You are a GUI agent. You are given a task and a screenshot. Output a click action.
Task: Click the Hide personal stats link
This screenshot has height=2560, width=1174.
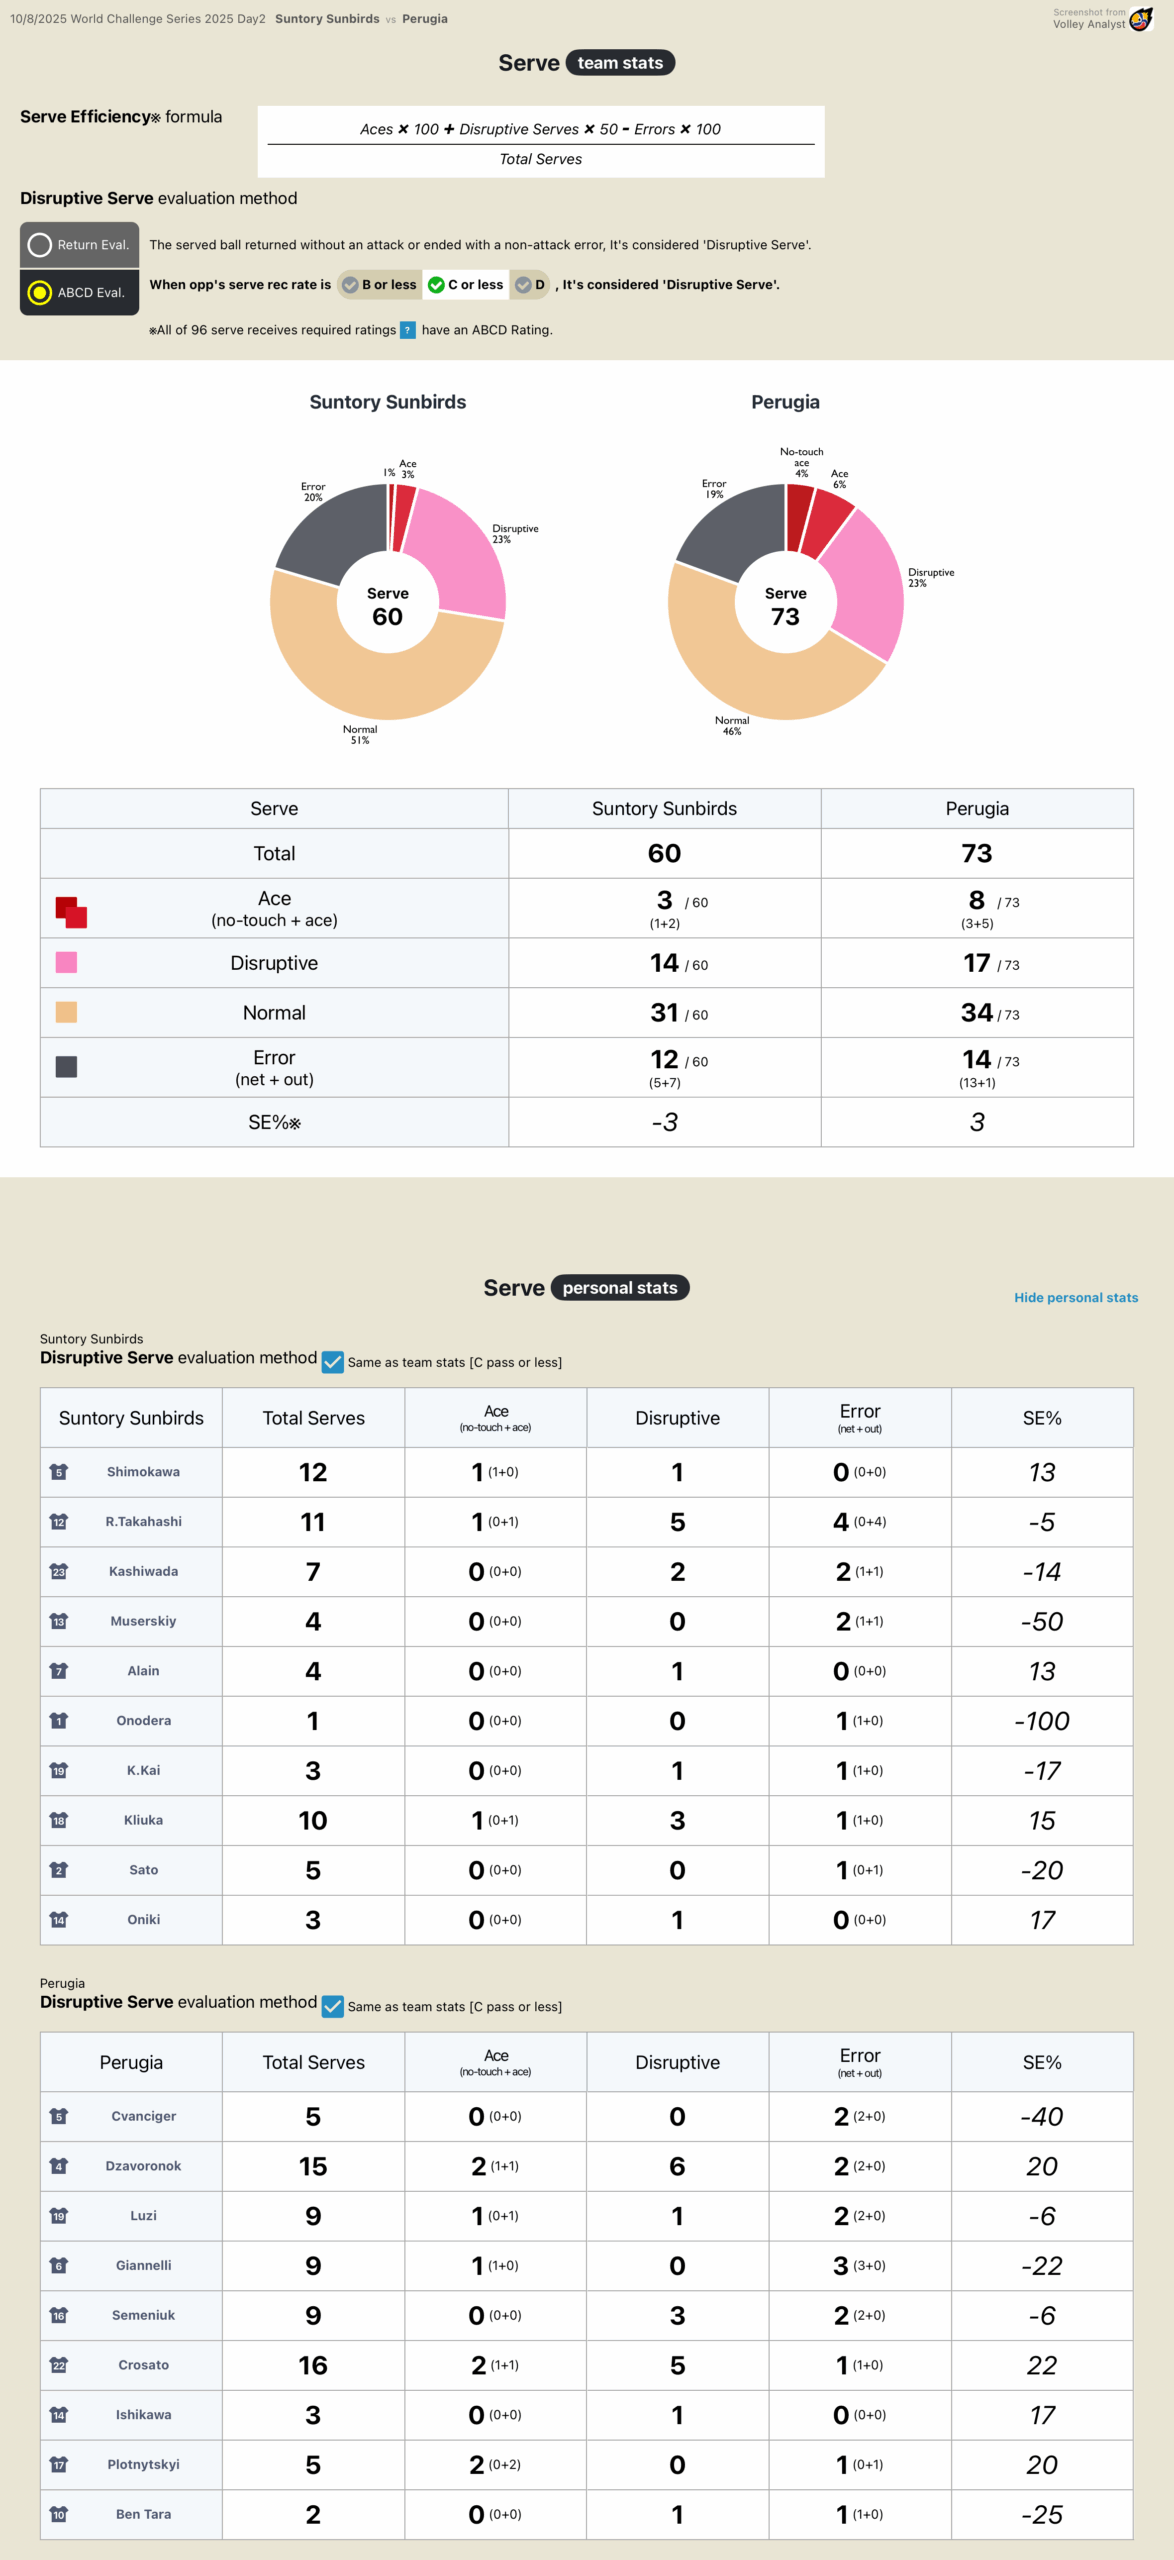coord(1076,1298)
